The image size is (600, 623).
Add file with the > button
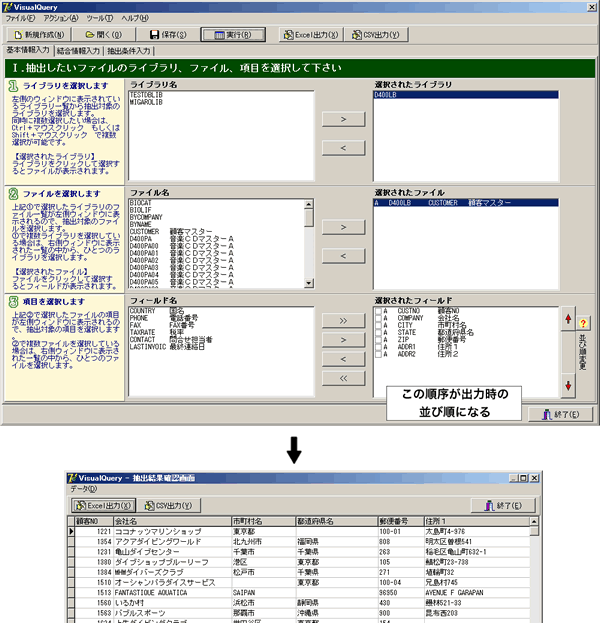point(343,227)
